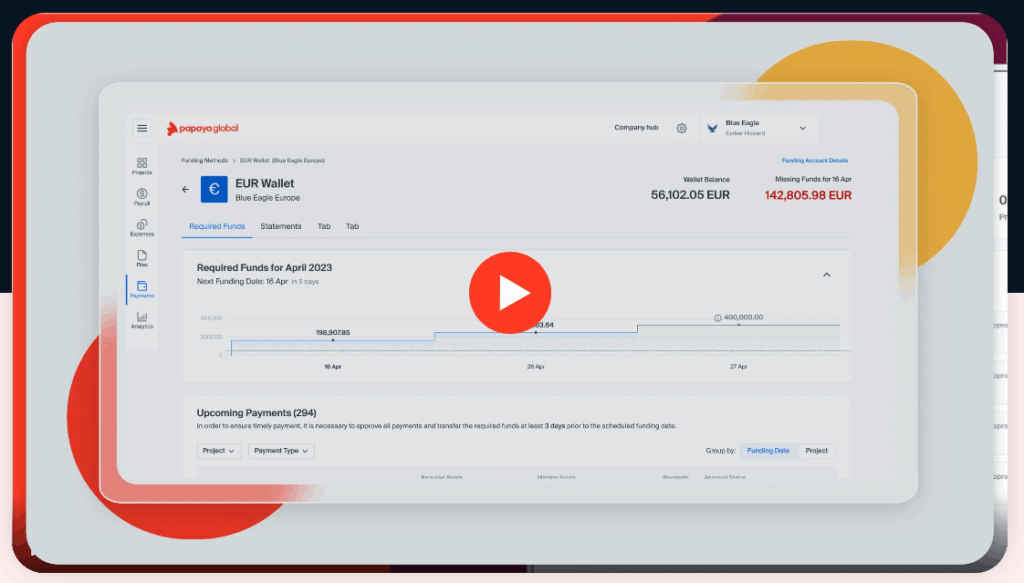Open the first Tab placeholder after Statements
The width and height of the screenshot is (1024, 583).
[x=324, y=227]
